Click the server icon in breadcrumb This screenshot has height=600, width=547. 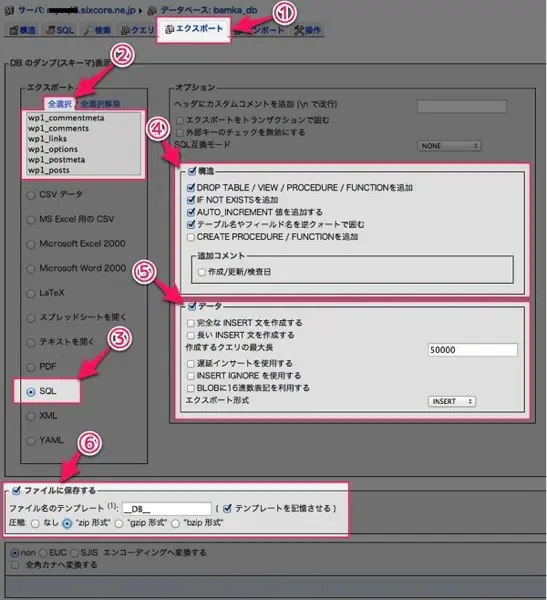[9, 10]
